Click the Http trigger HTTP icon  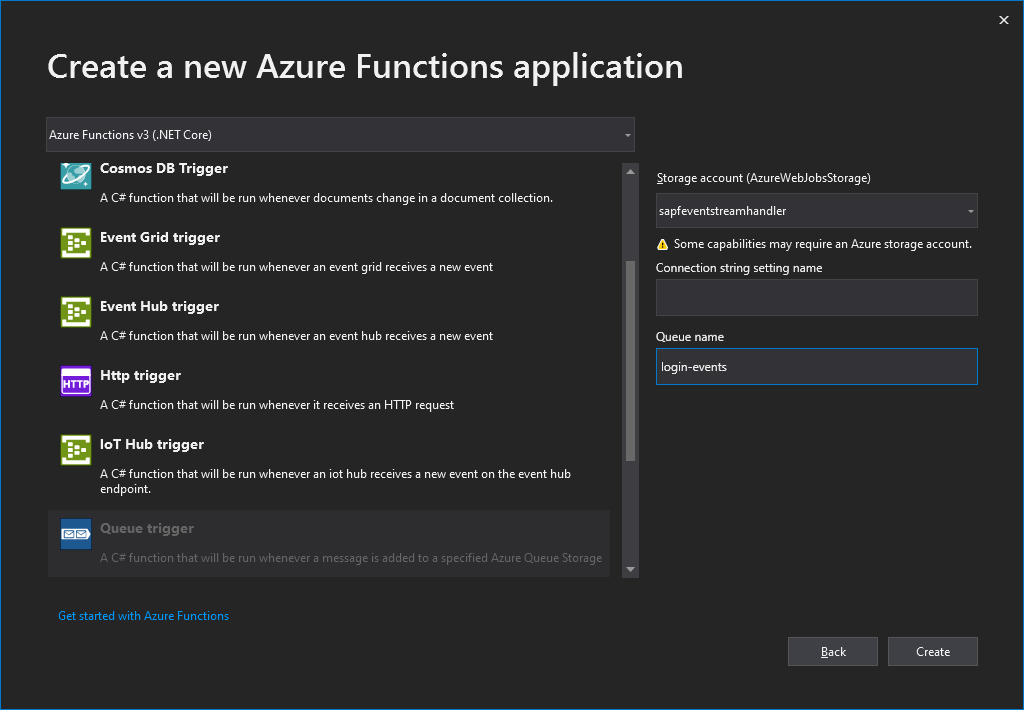[x=76, y=381]
